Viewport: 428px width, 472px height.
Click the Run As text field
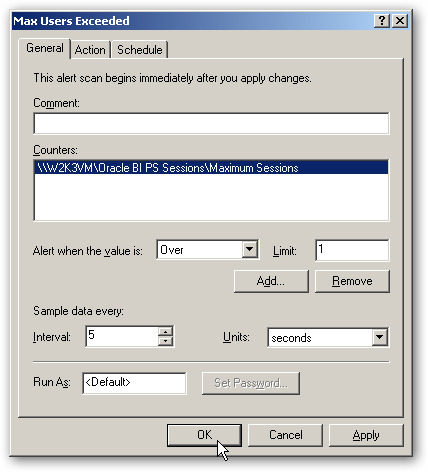[x=134, y=383]
